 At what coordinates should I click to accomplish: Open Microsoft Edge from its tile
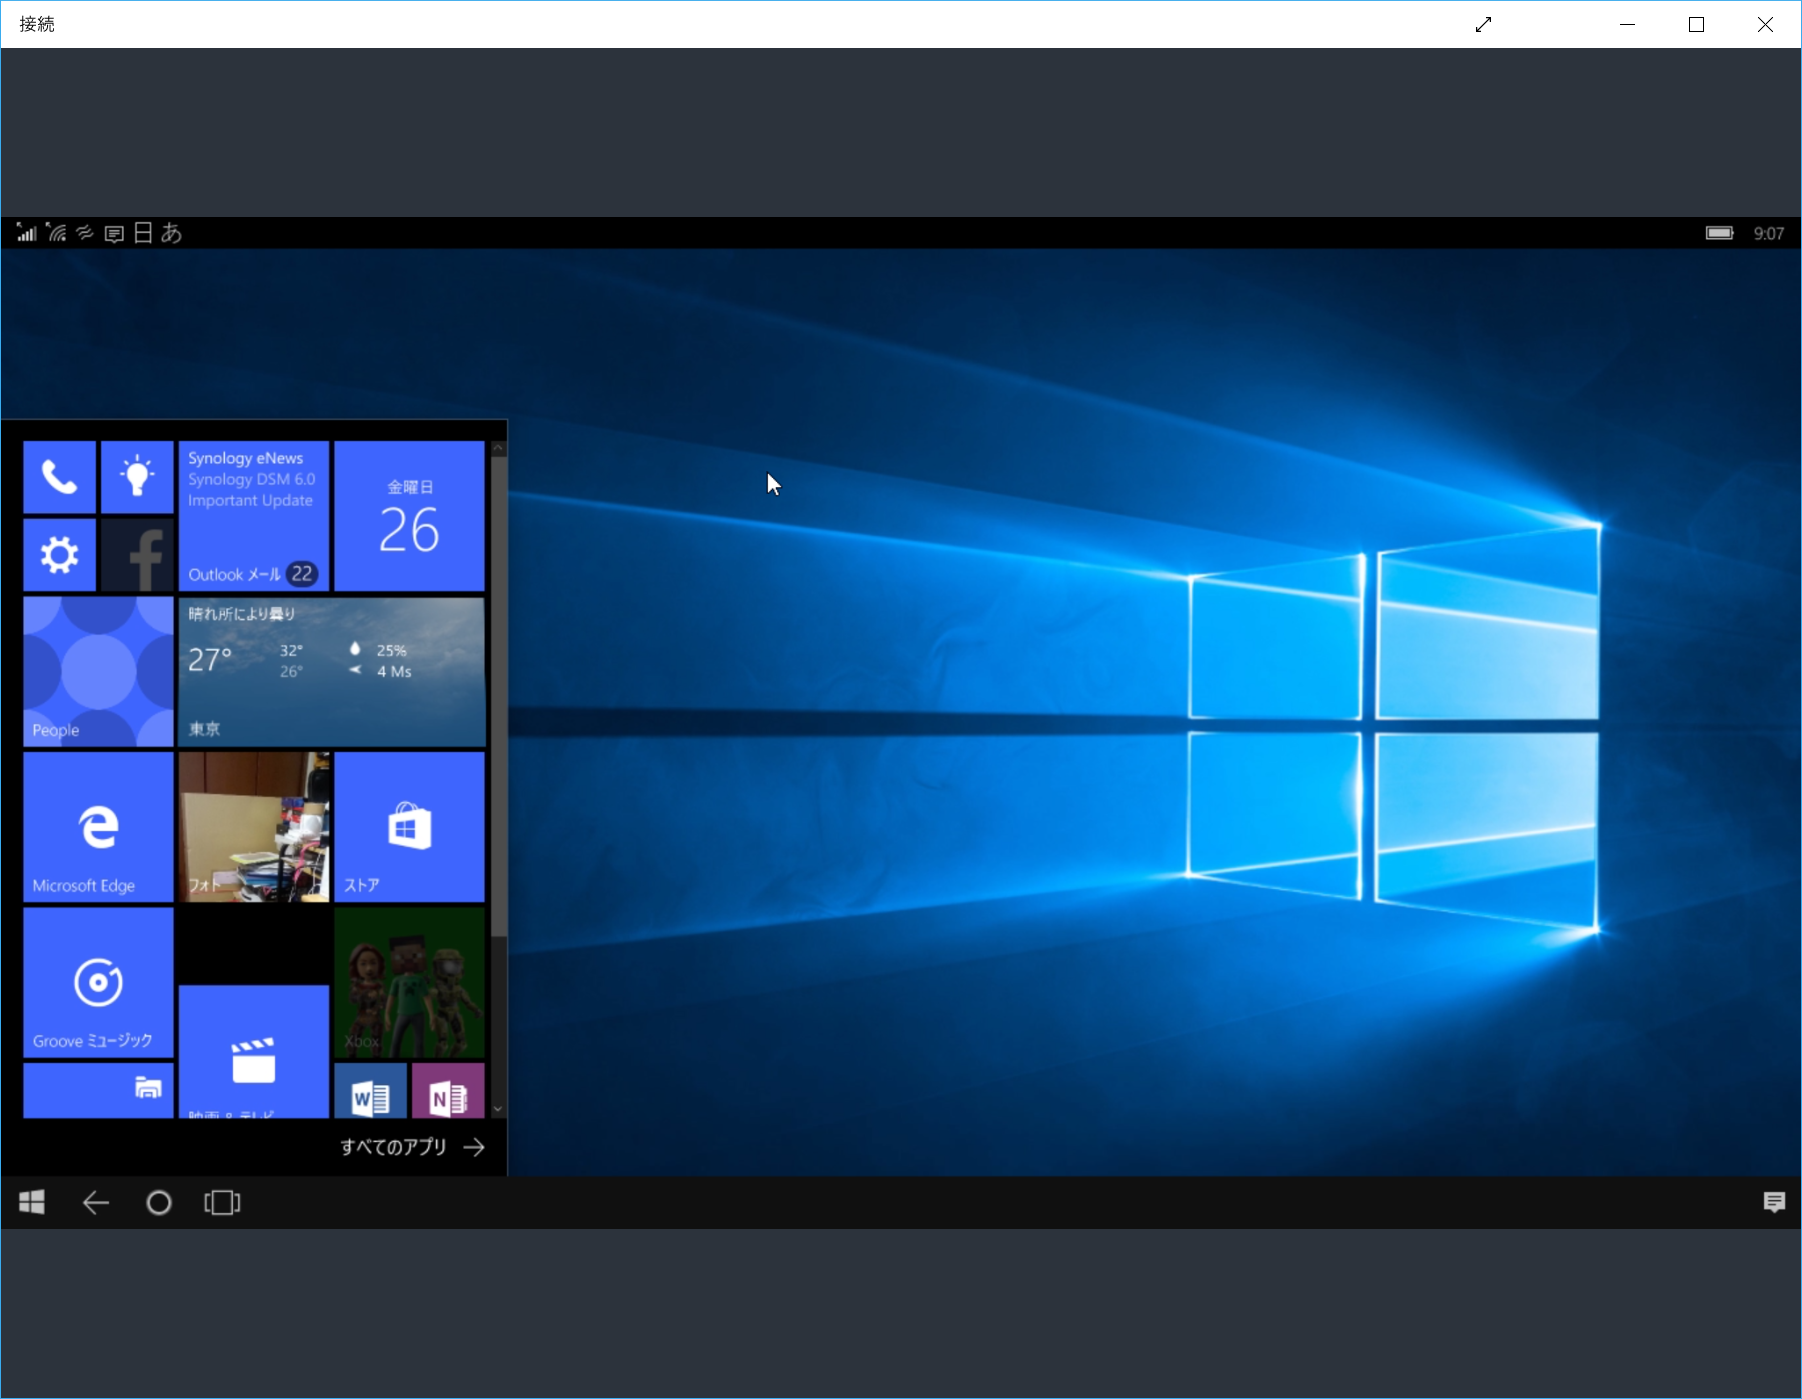click(97, 826)
